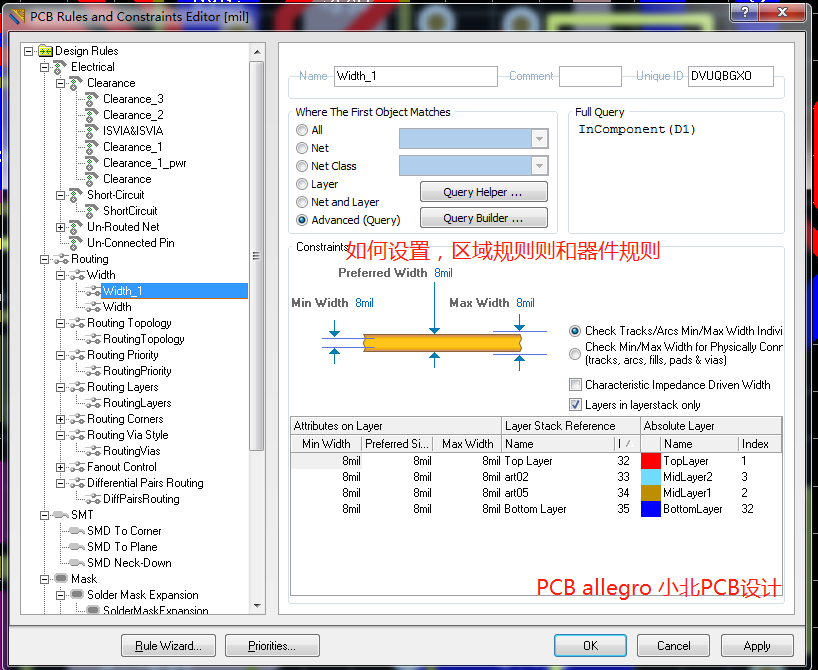Select the Net and Layer radio option
The height and width of the screenshot is (670, 818).
tap(302, 202)
